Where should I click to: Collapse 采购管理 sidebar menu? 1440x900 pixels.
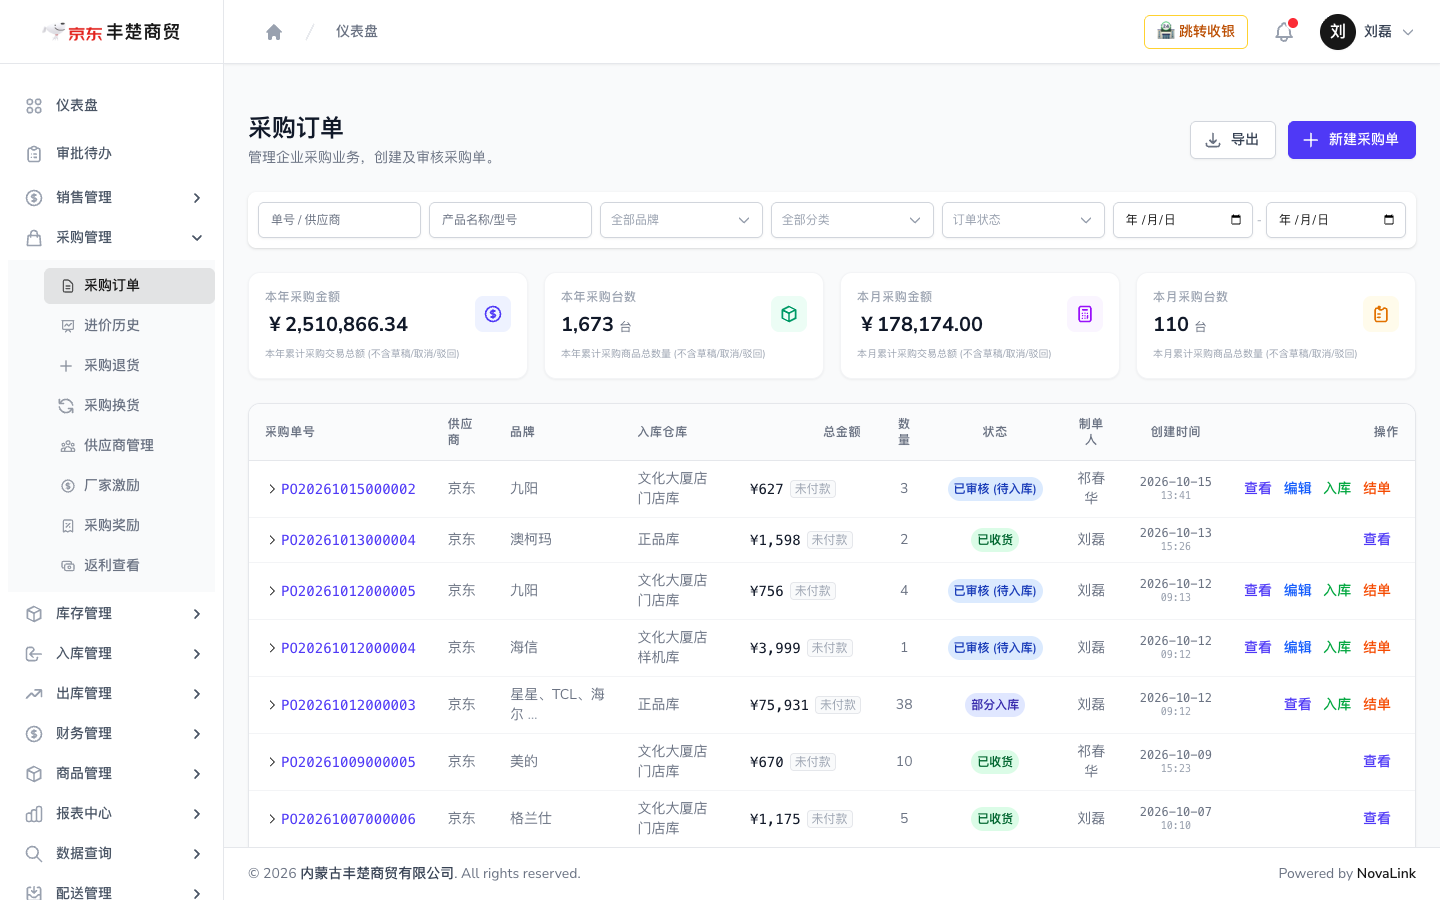[x=111, y=238]
